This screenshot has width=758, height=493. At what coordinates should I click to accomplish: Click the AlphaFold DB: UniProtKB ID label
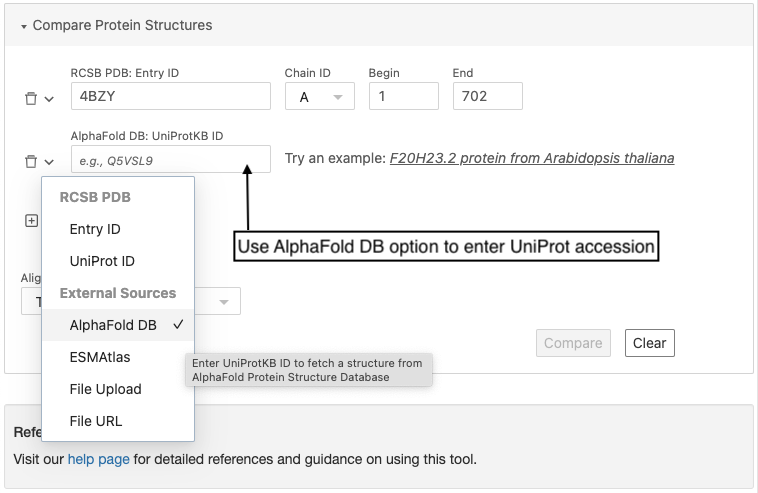pos(147,136)
